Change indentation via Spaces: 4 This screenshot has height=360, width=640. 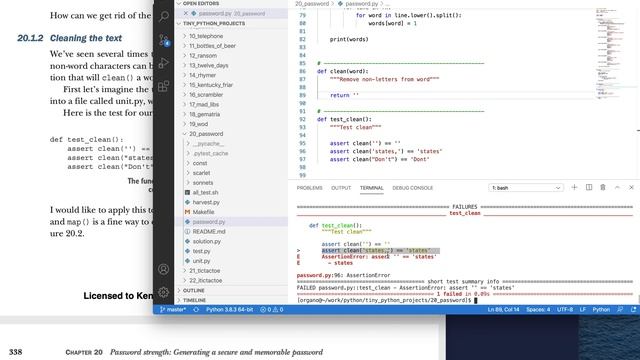point(538,310)
